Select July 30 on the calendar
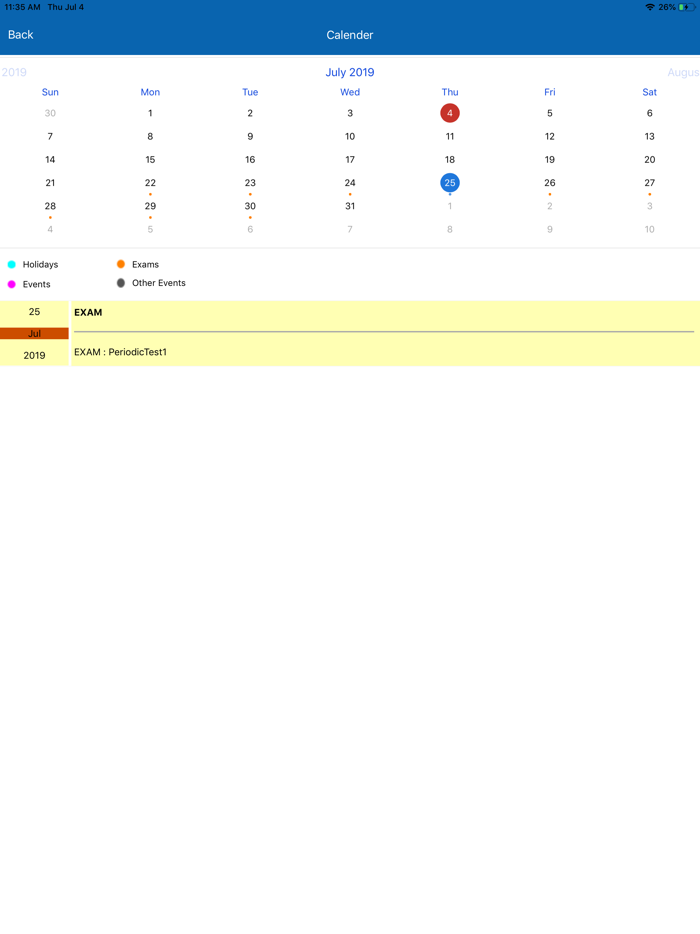700x934 pixels. click(250, 206)
